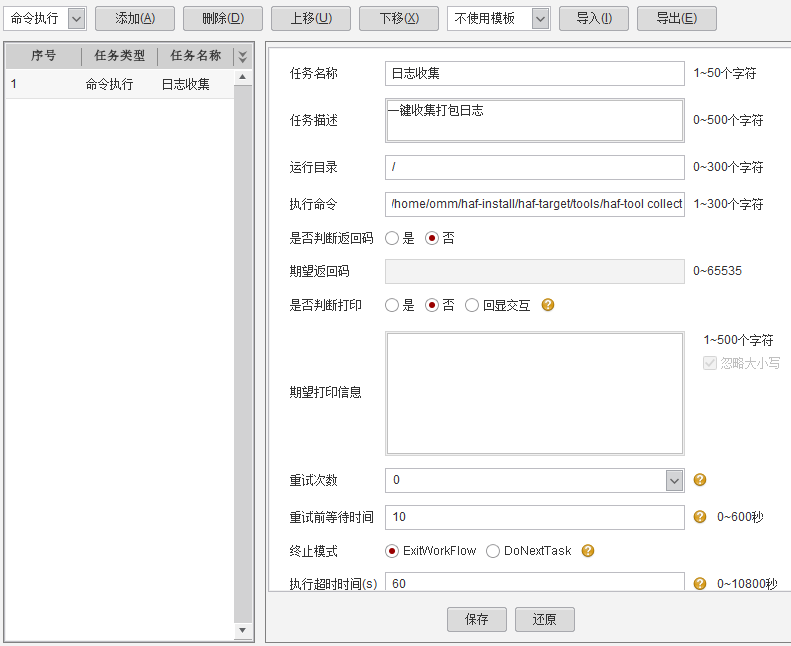This screenshot has height=646, width=791.
Task: Click 期望打印信息 text area
Action: 535,393
